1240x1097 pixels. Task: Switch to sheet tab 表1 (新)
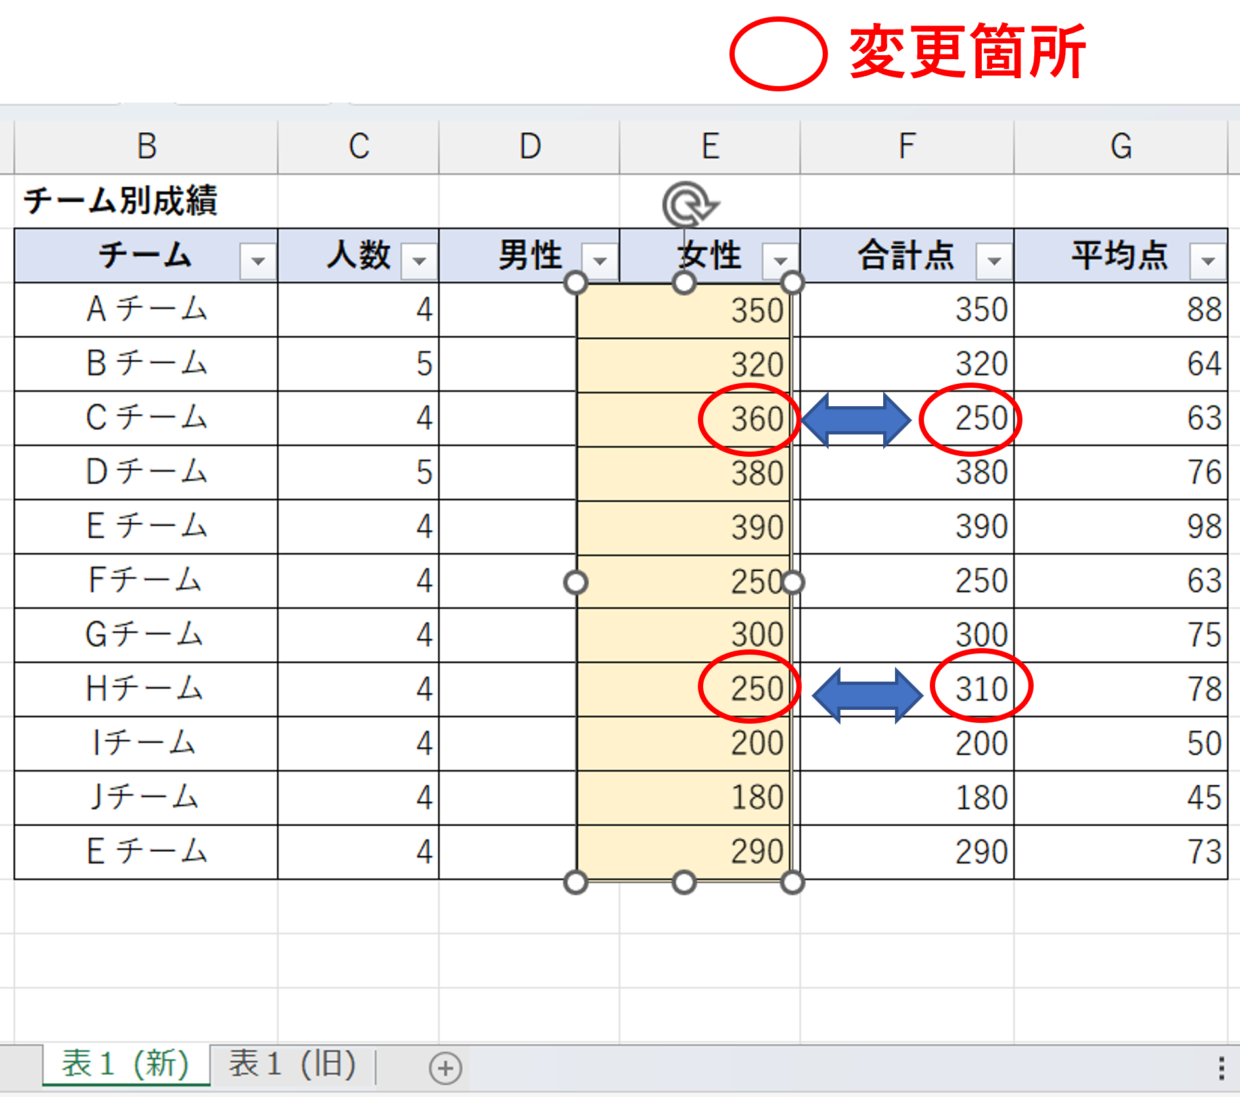(x=126, y=1064)
